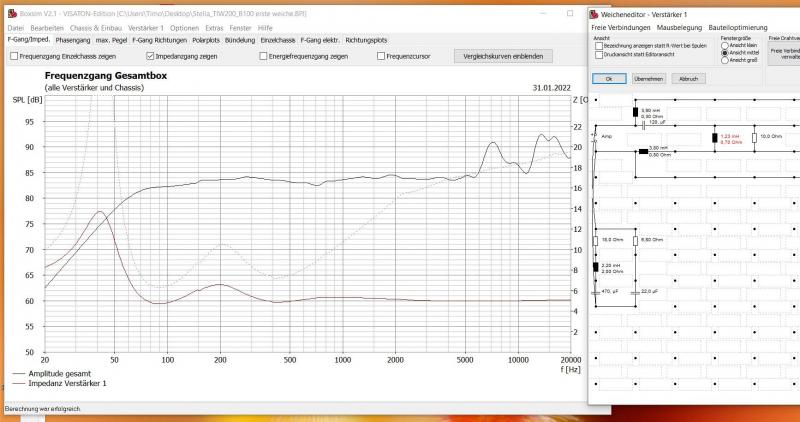Click the Abbruch button
Screen dimensions: 800x422
click(688, 79)
